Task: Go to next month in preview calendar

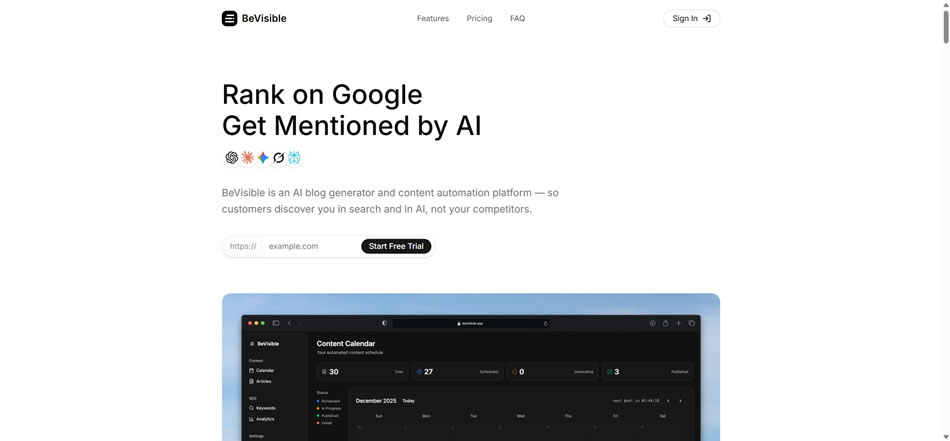Action: pos(680,400)
